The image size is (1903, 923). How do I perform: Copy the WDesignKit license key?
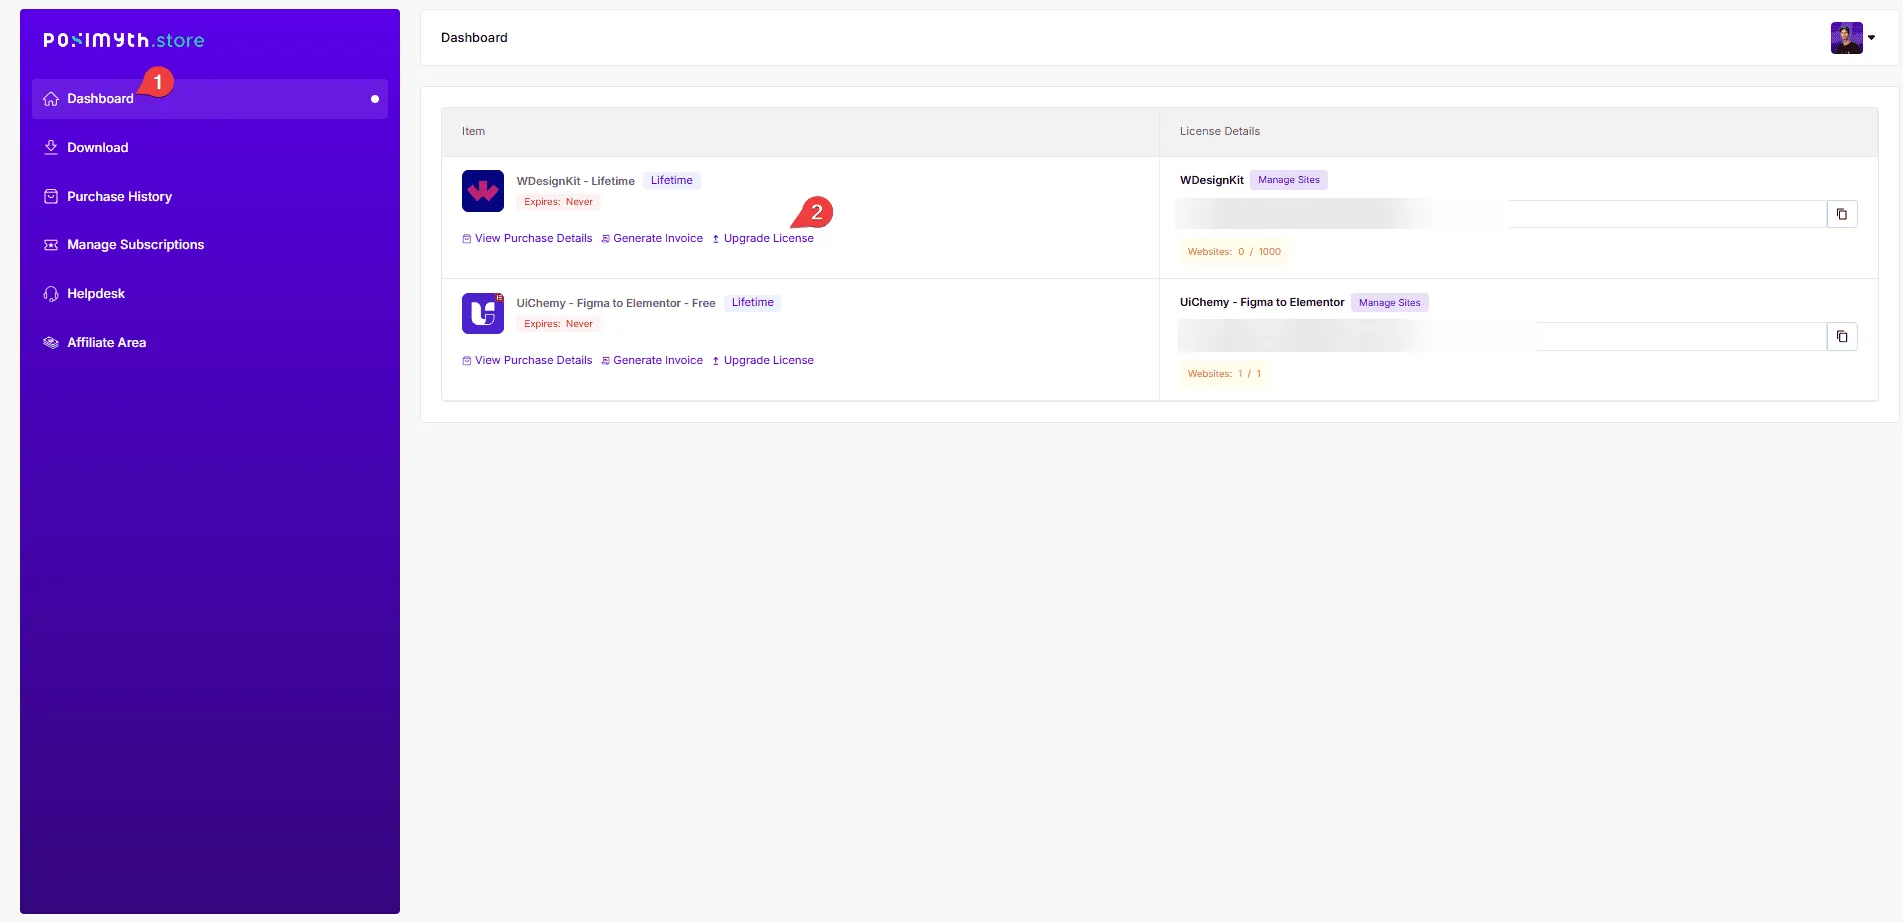coord(1841,214)
